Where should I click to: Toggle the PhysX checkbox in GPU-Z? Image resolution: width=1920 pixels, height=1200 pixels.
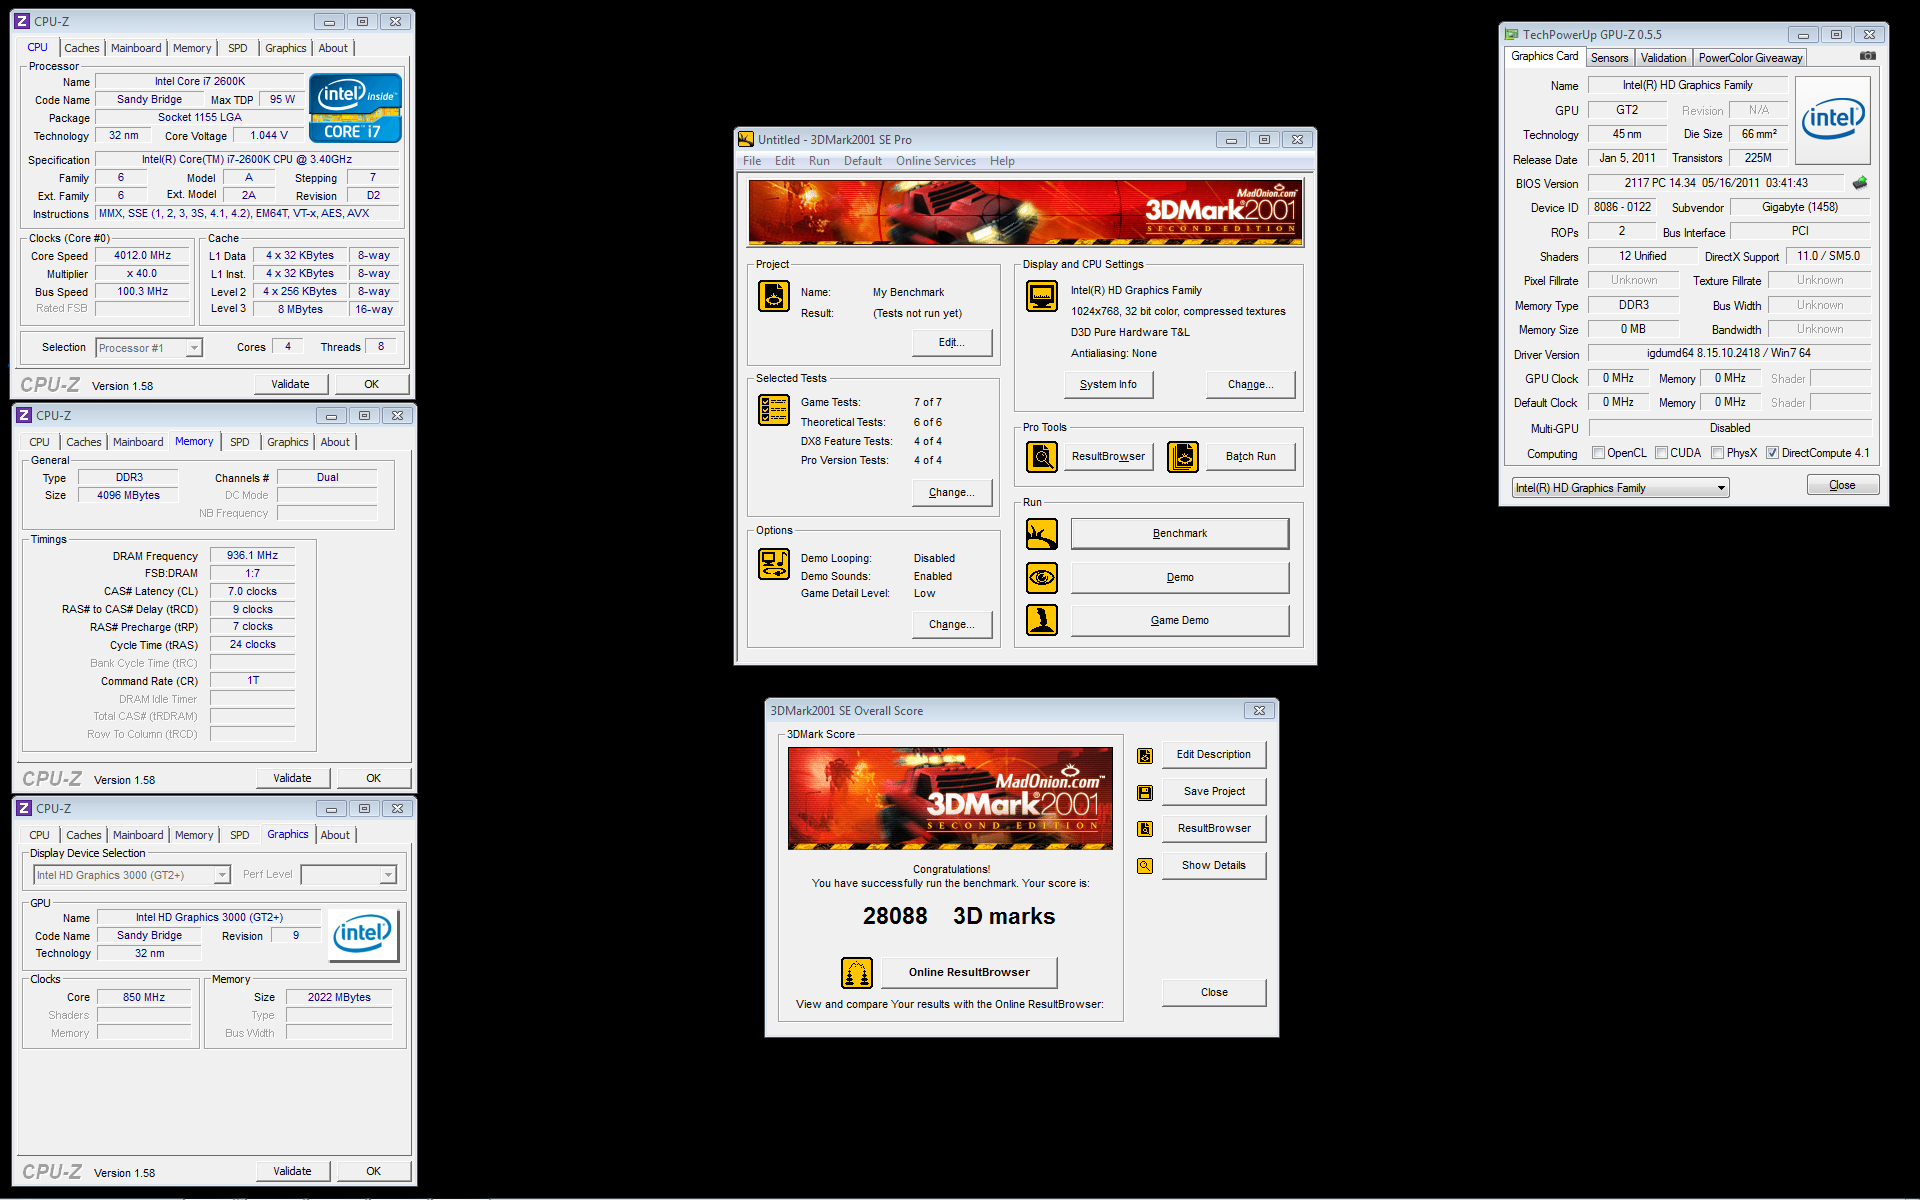(x=1718, y=453)
